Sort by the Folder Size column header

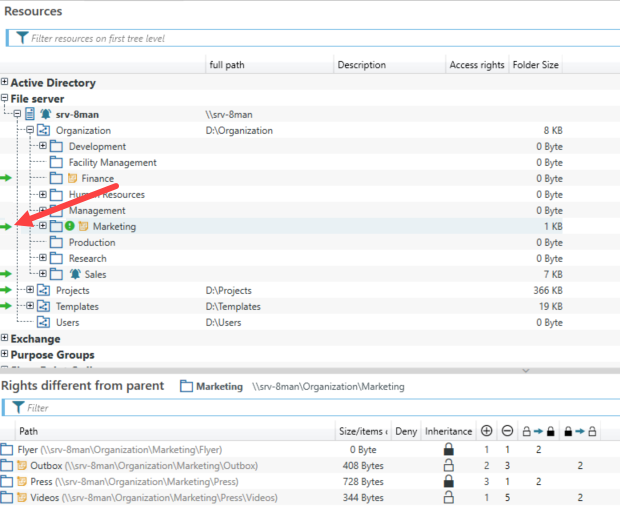[x=536, y=65]
